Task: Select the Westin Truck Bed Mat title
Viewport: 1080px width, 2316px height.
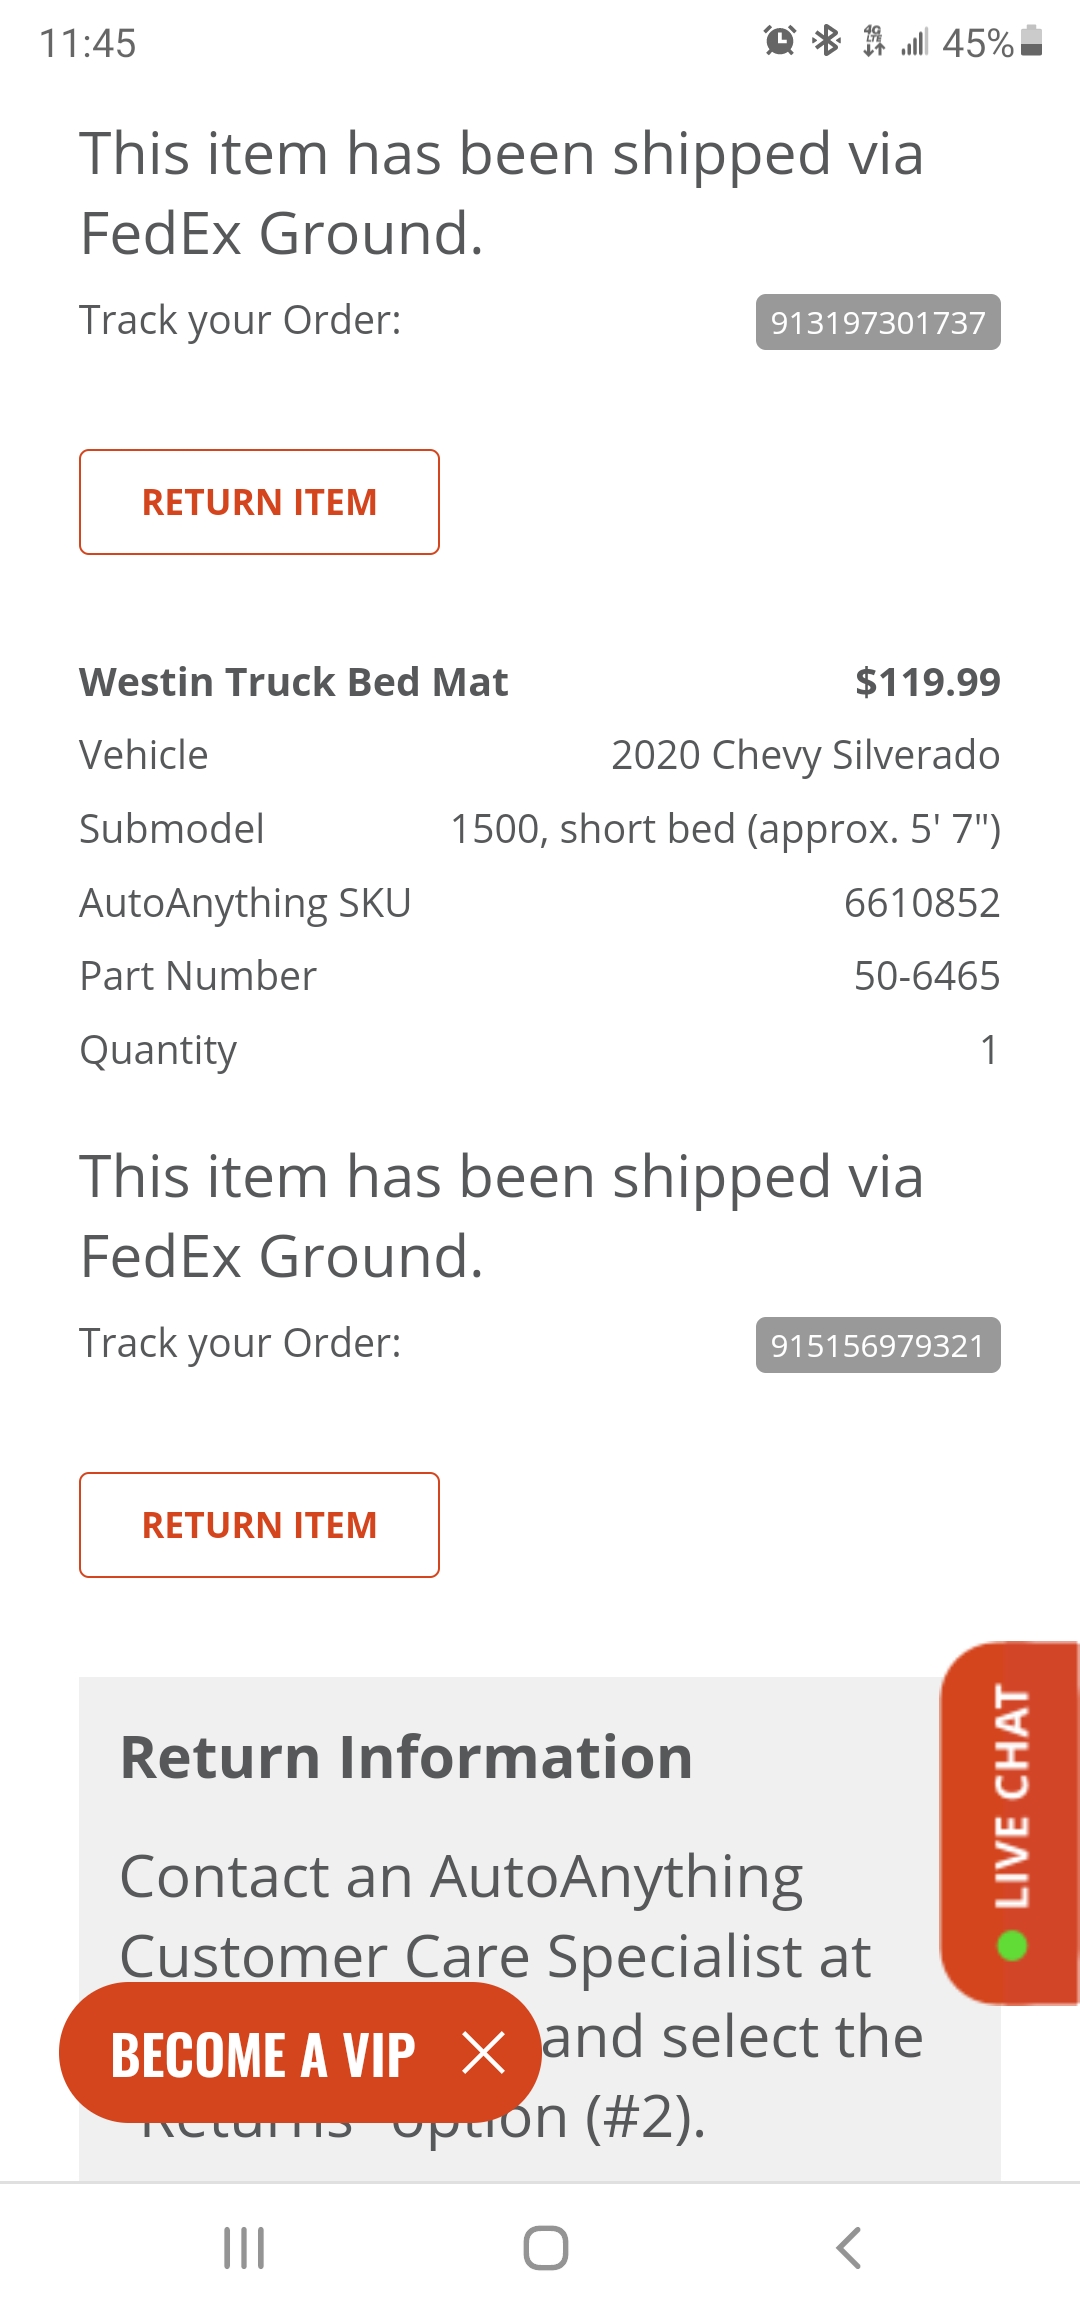Action: tap(294, 682)
